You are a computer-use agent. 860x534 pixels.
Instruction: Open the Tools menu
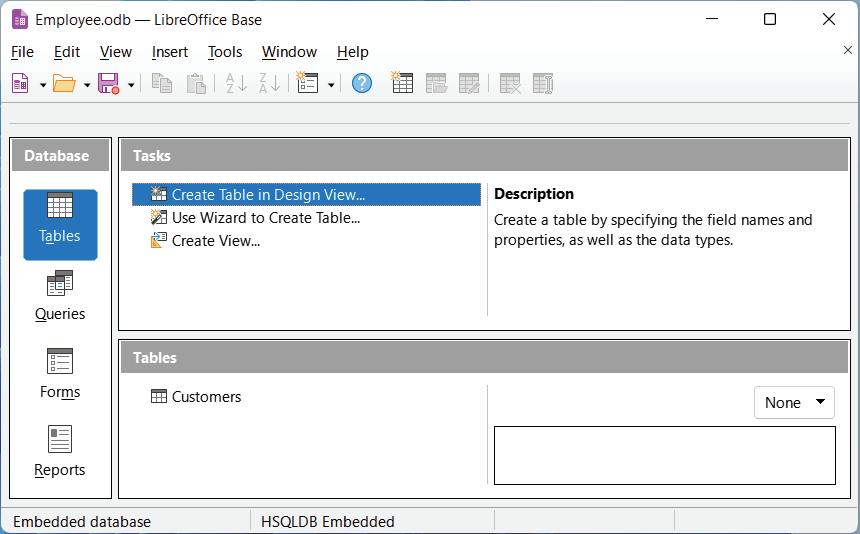point(225,52)
